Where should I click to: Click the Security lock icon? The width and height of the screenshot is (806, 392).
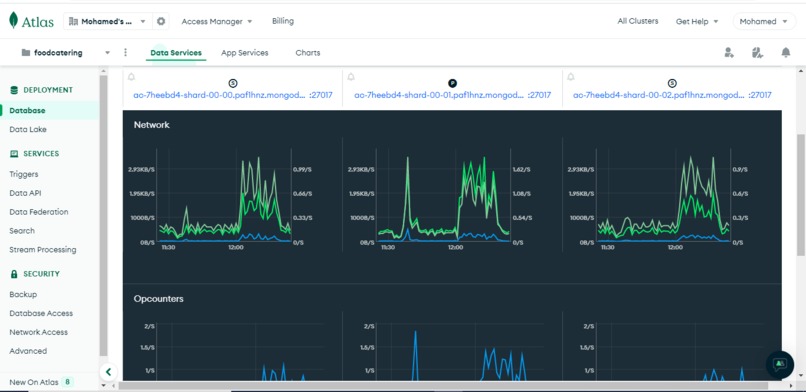14,274
